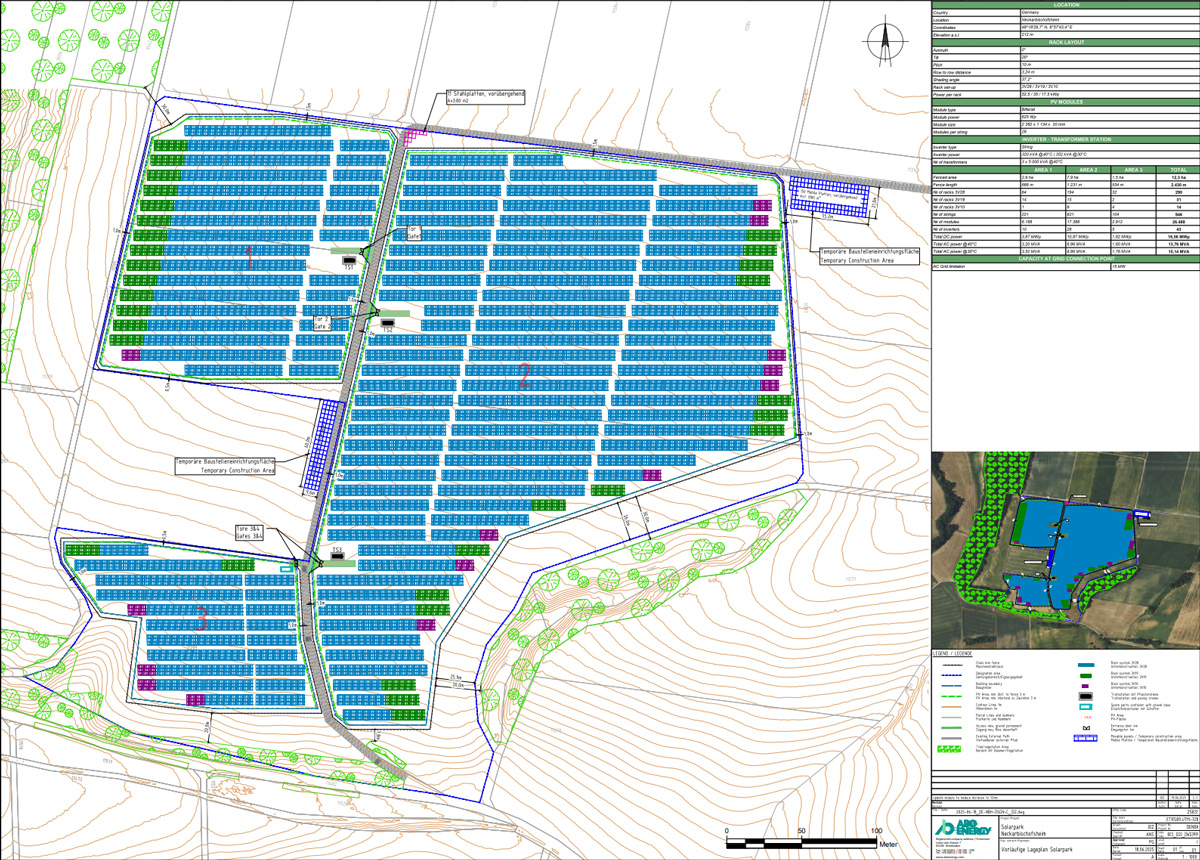This screenshot has width=1200, height=860.
Task: Click the entrance door legend symbol
Action: click(1086, 728)
